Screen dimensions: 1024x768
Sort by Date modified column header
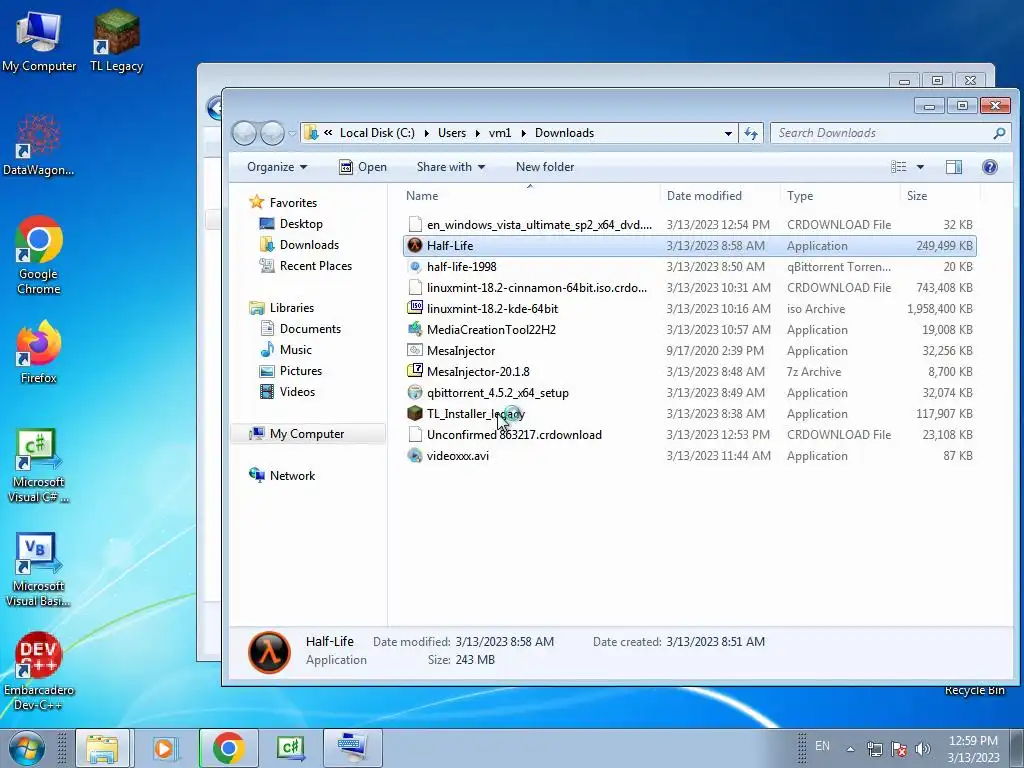(720, 196)
